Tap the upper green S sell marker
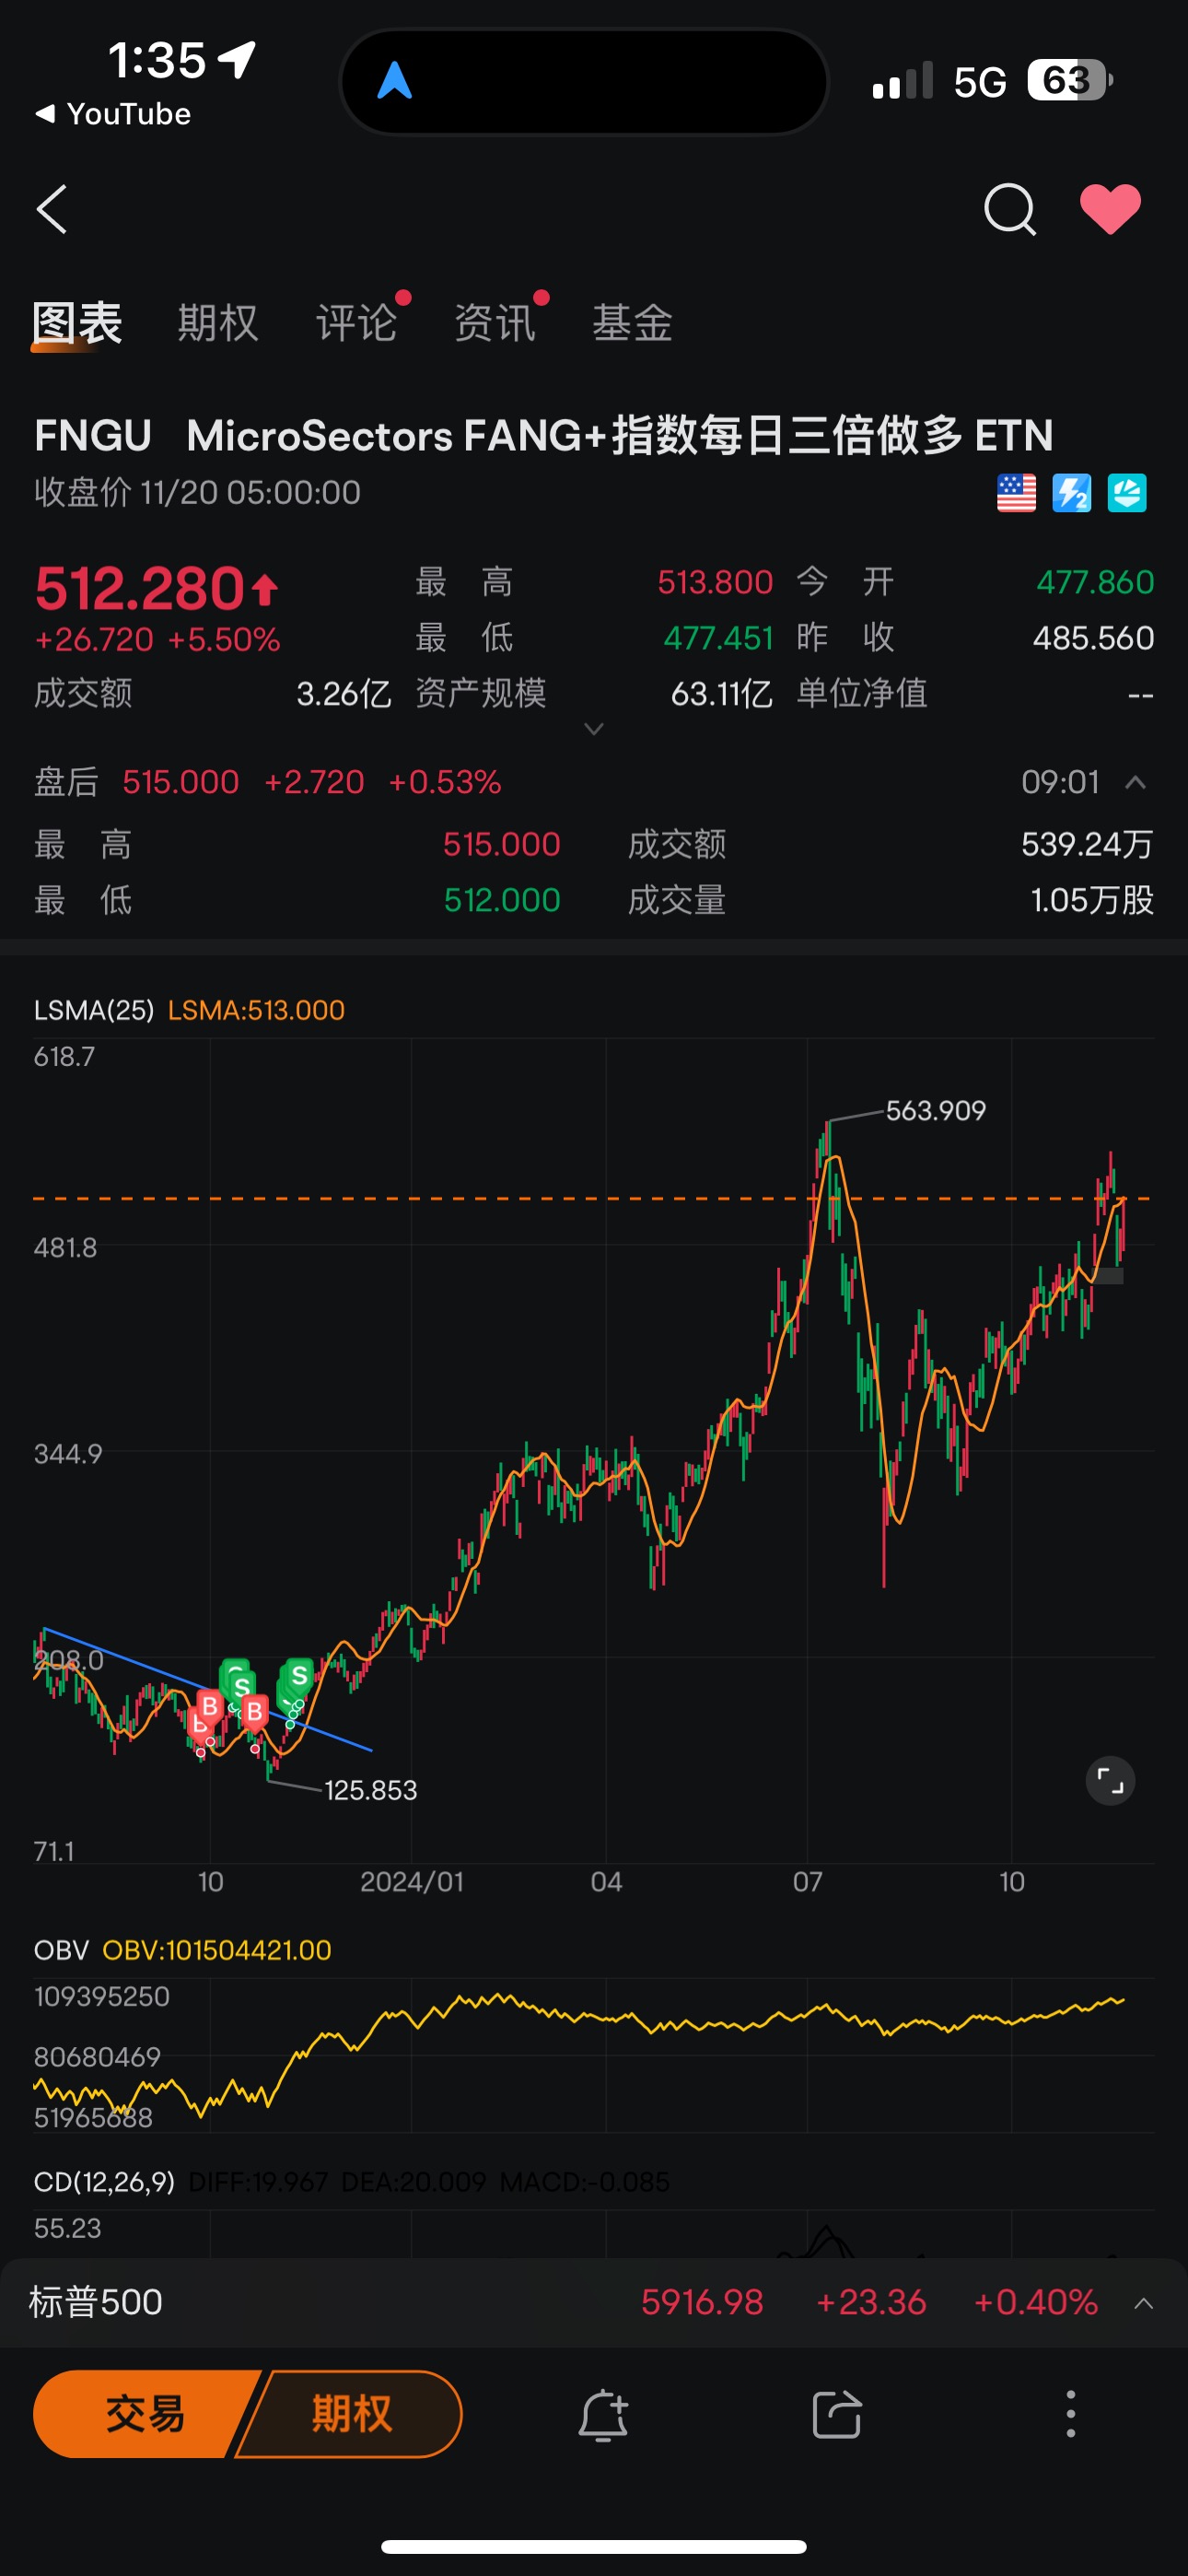1188x2576 pixels. tap(299, 1674)
